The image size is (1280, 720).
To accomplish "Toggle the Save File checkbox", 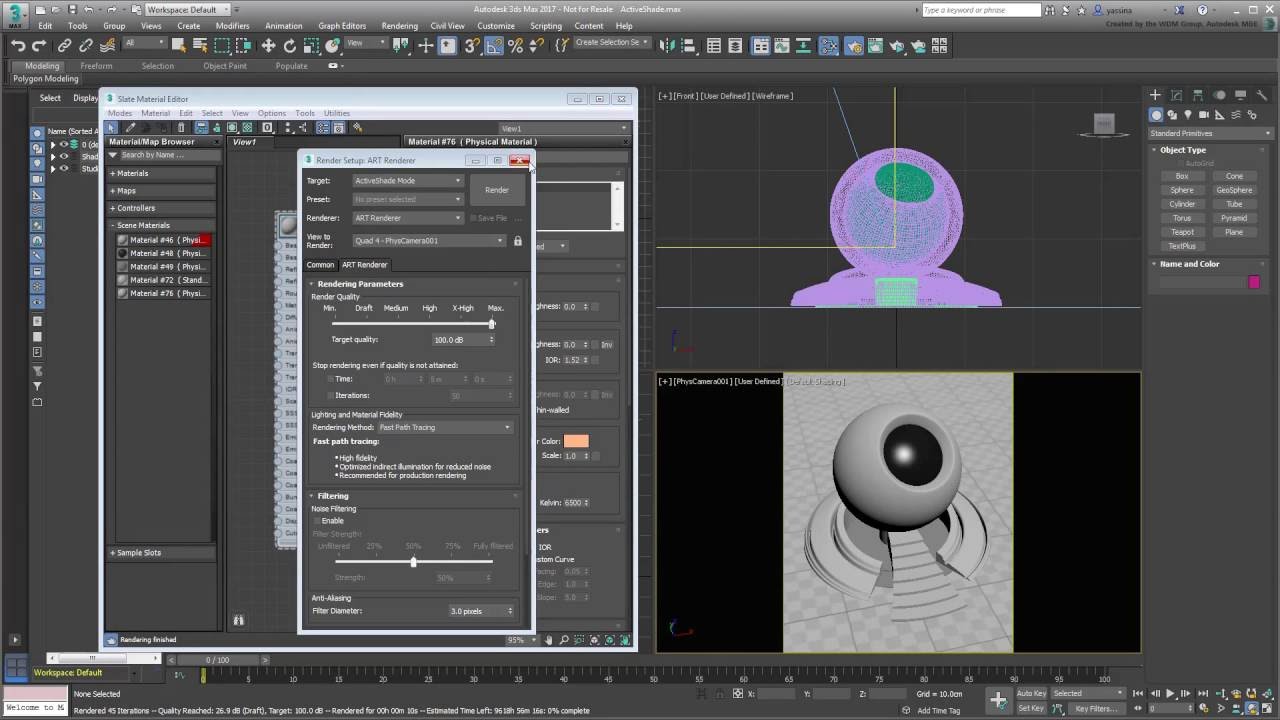I will 474,218.
